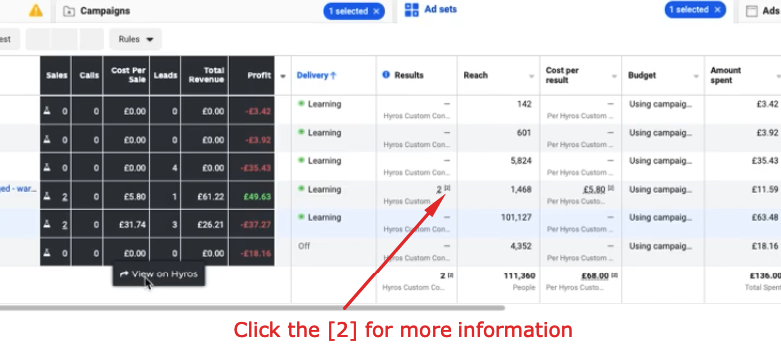Clear the Ad sets 1 selected filter
781x364 pixels.
tap(717, 9)
